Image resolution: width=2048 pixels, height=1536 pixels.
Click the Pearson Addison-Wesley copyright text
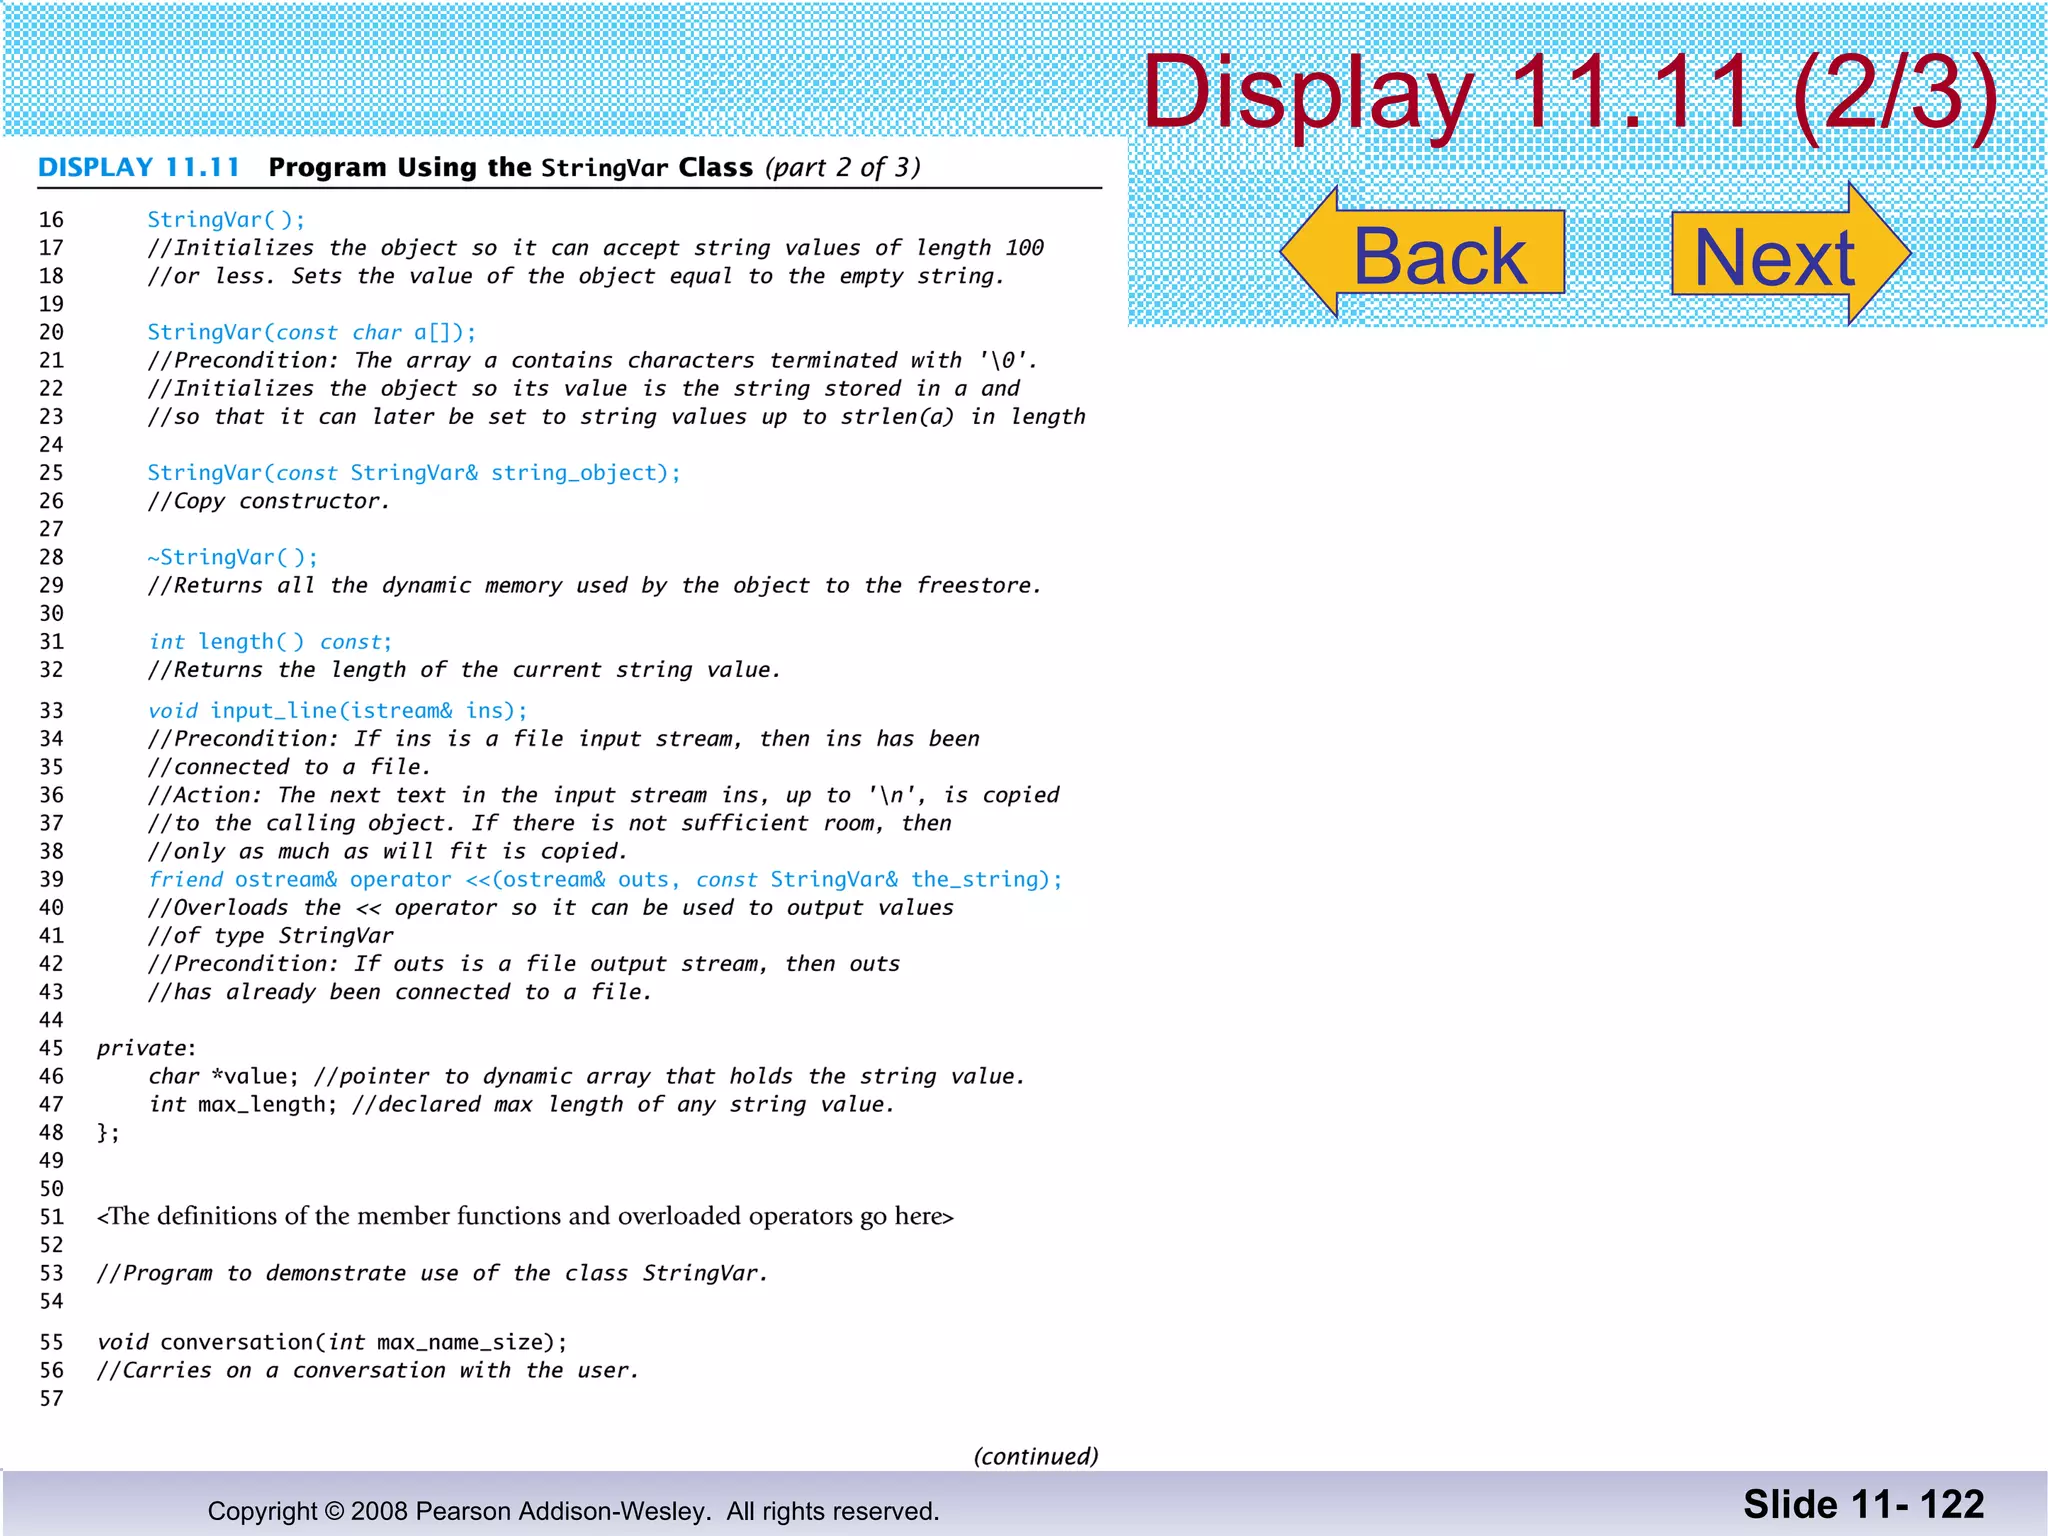(x=573, y=1511)
